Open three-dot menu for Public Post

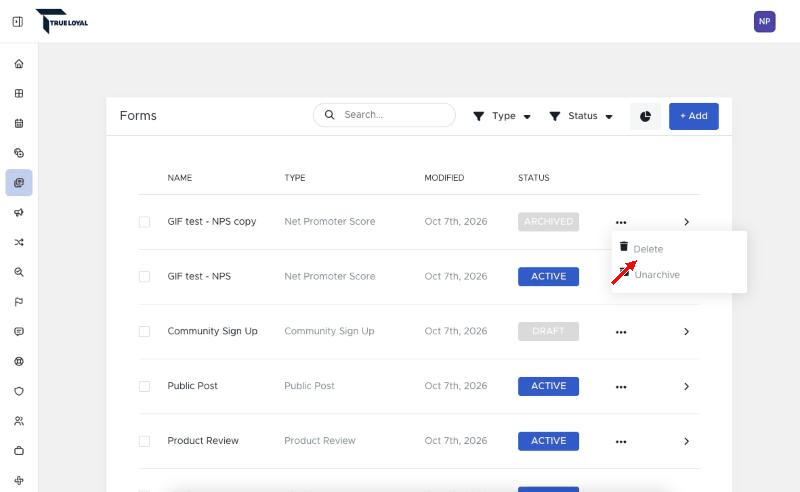point(621,387)
